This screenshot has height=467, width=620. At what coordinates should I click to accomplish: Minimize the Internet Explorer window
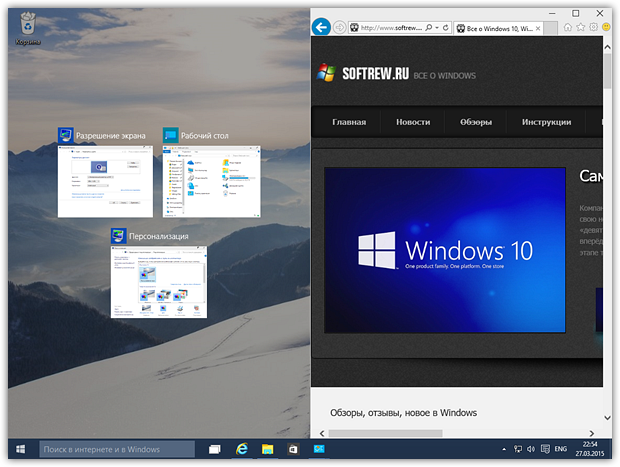(552, 13)
